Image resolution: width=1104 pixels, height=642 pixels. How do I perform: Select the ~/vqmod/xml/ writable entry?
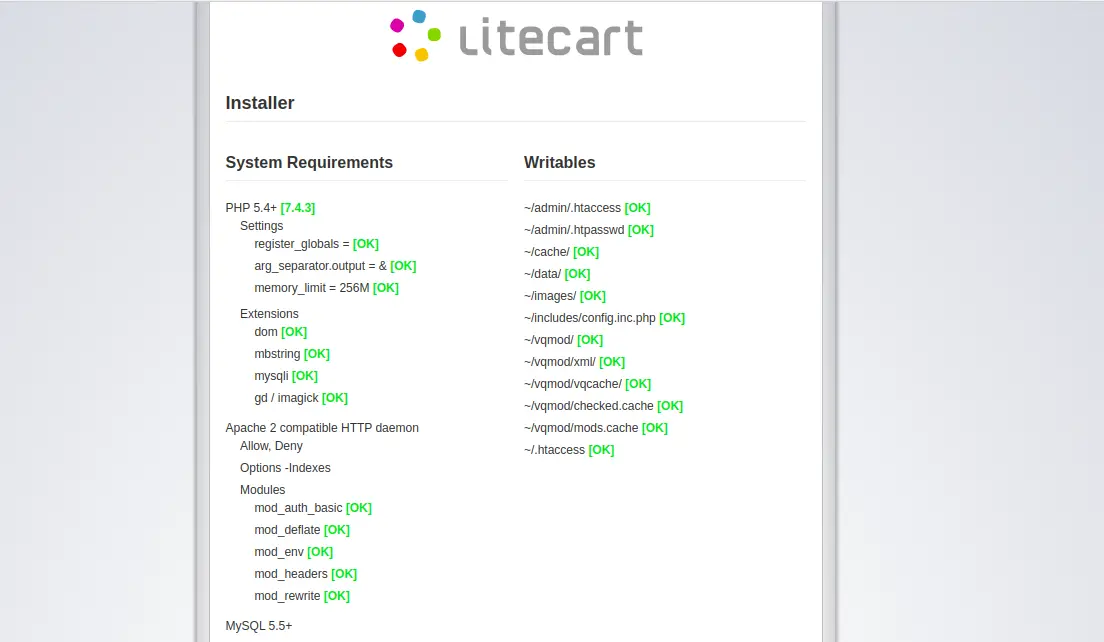575,362
